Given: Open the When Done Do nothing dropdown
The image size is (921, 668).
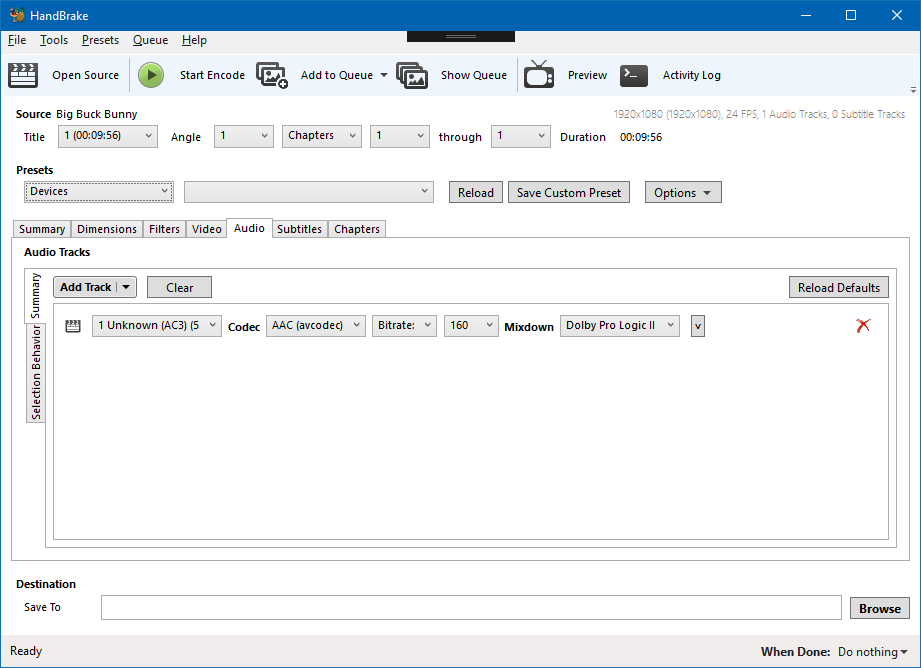Looking at the screenshot, I should 873,652.
